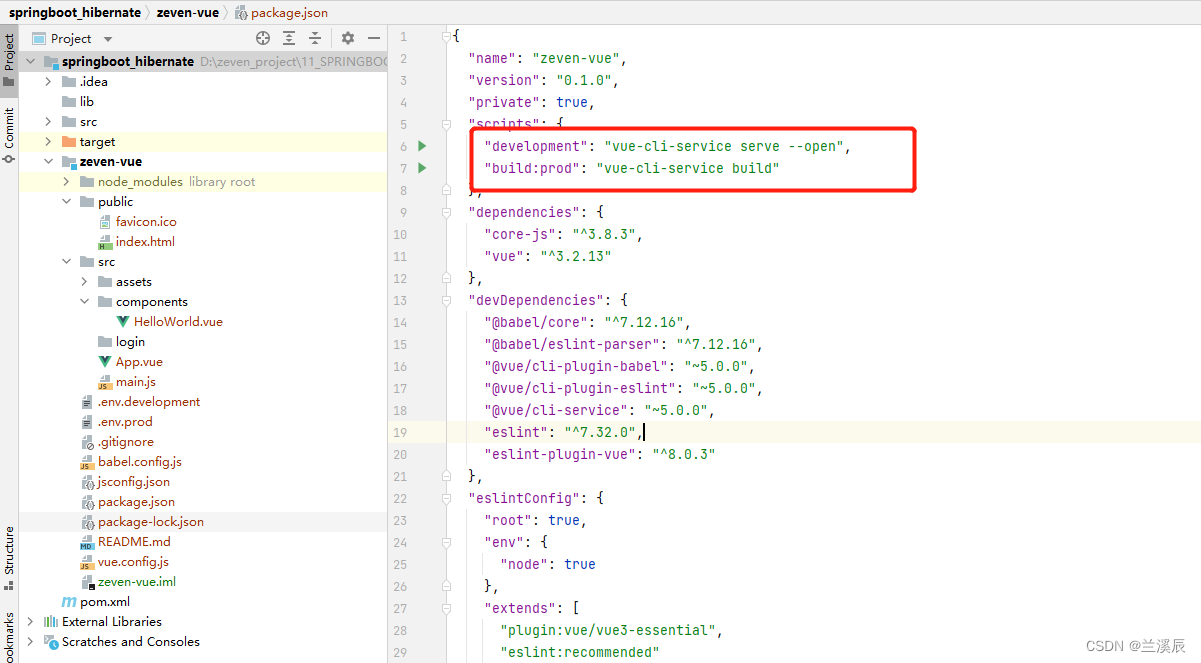Open Project panel settings gear
Viewport: 1201px width, 663px height.
point(348,38)
